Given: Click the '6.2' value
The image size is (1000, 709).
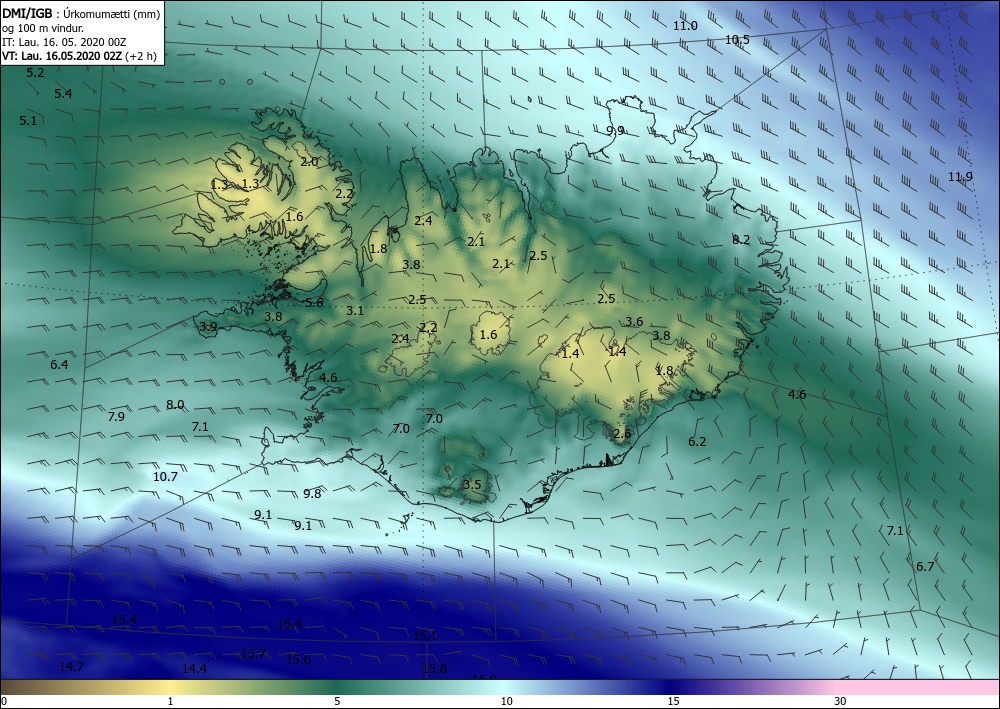Looking at the screenshot, I should tap(697, 441).
